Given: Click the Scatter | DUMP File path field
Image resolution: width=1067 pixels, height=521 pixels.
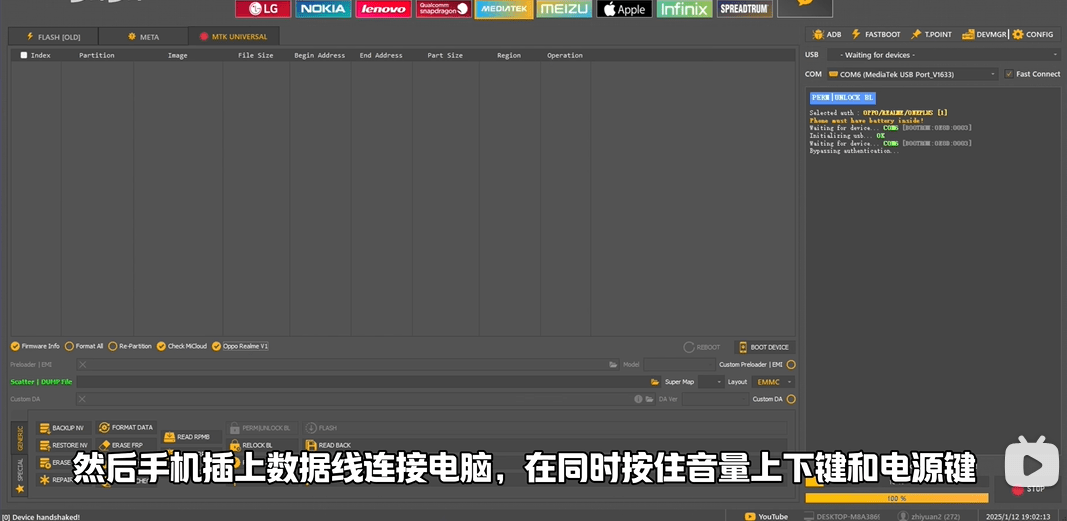Looking at the screenshot, I should point(361,382).
